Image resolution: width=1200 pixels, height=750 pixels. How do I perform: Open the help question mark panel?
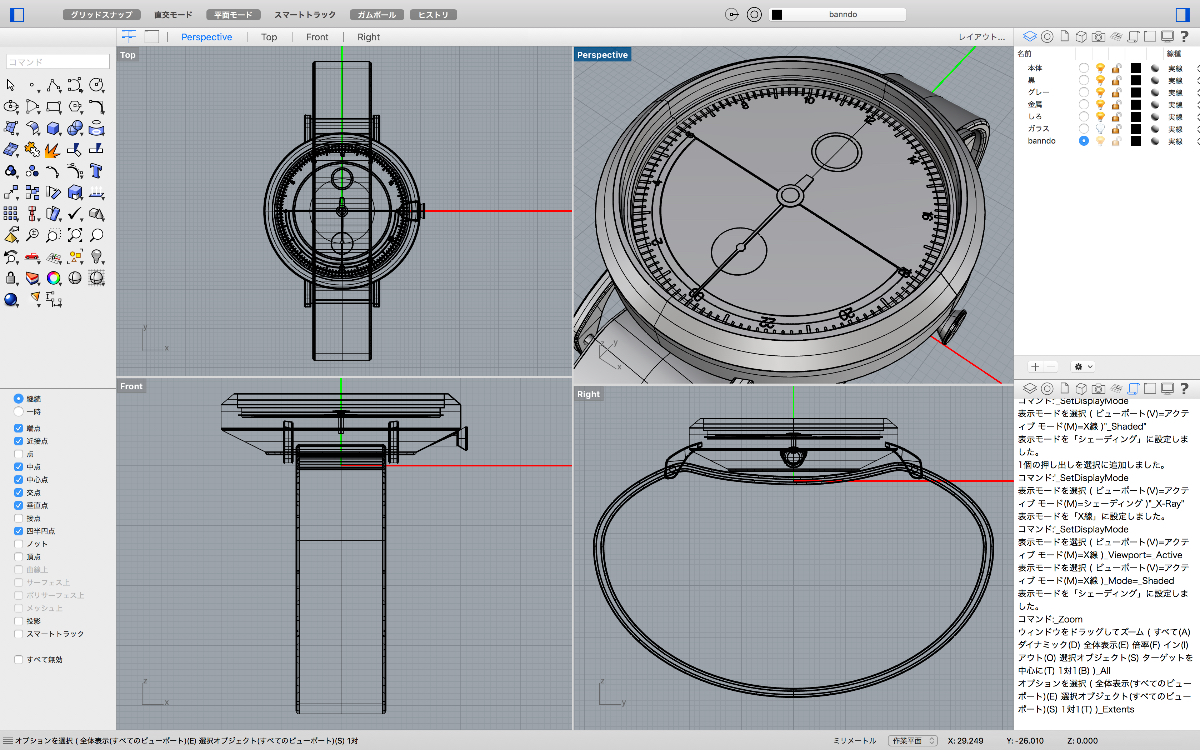(x=1184, y=36)
